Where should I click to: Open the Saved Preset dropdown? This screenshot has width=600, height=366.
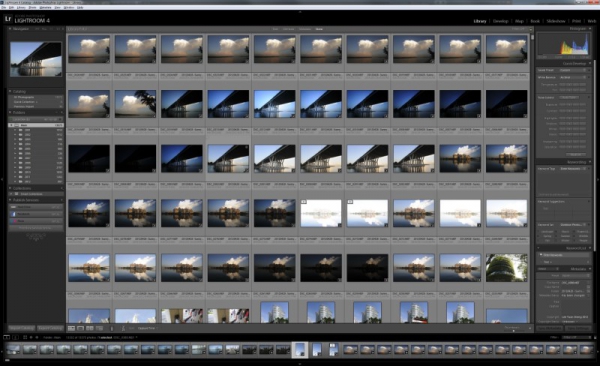tap(573, 70)
